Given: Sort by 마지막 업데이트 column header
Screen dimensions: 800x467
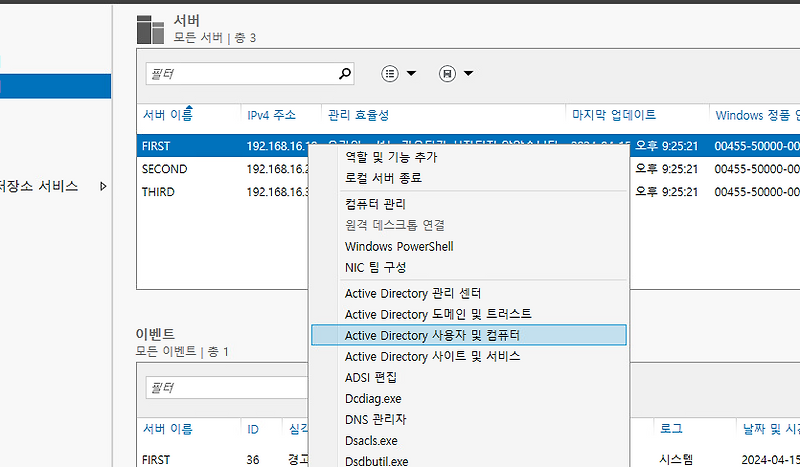Looking at the screenshot, I should tap(614, 115).
